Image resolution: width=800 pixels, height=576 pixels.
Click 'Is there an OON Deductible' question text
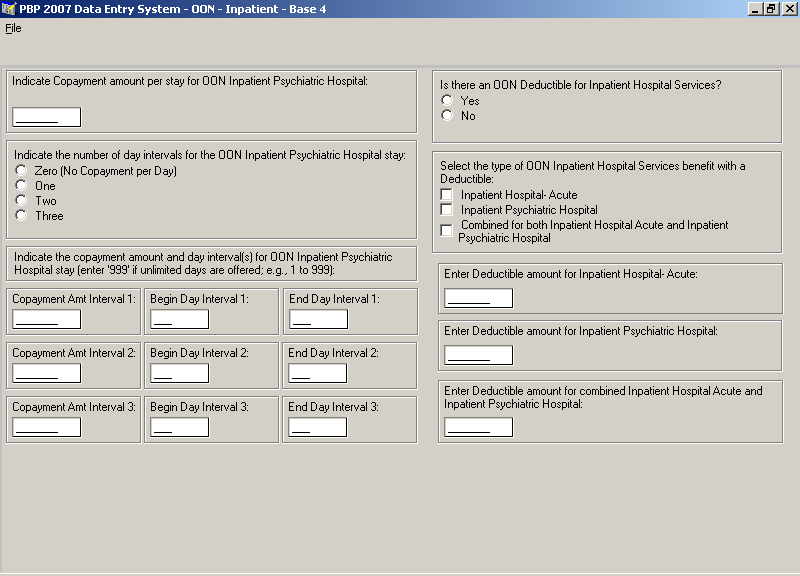coord(581,85)
